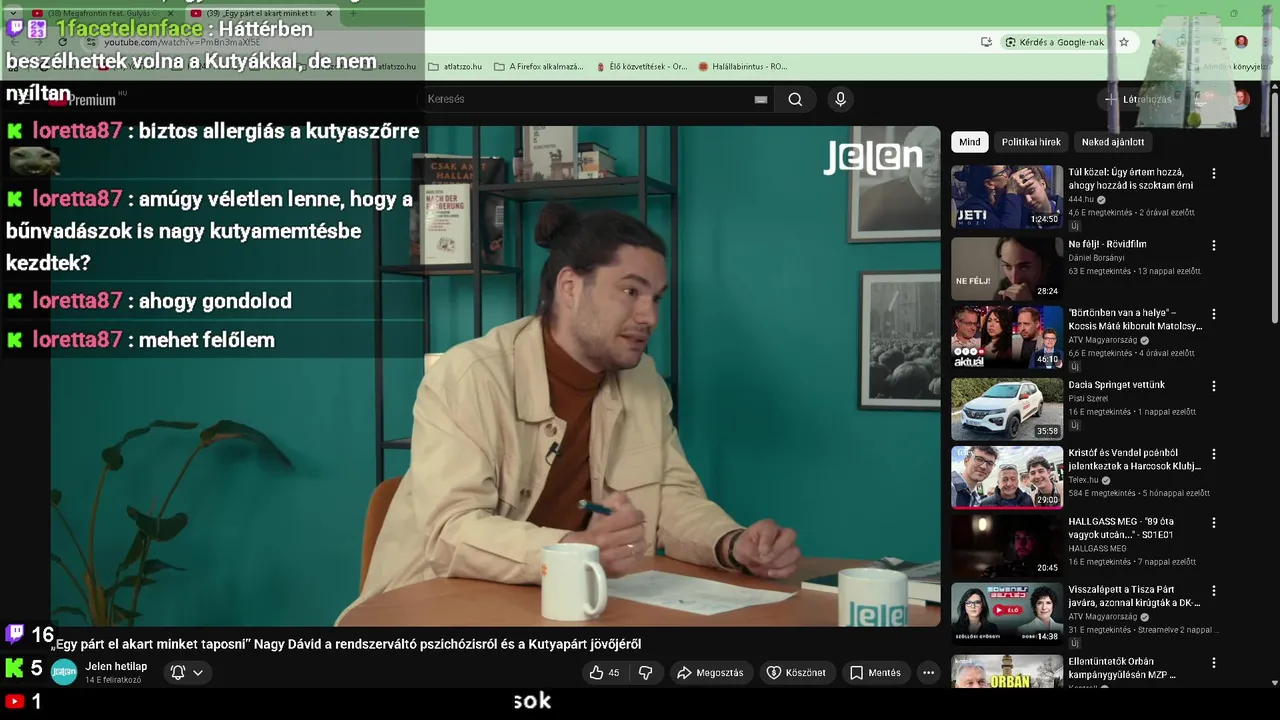Click the video title 'Egy párt el akart minket taposni'

click(x=346, y=644)
